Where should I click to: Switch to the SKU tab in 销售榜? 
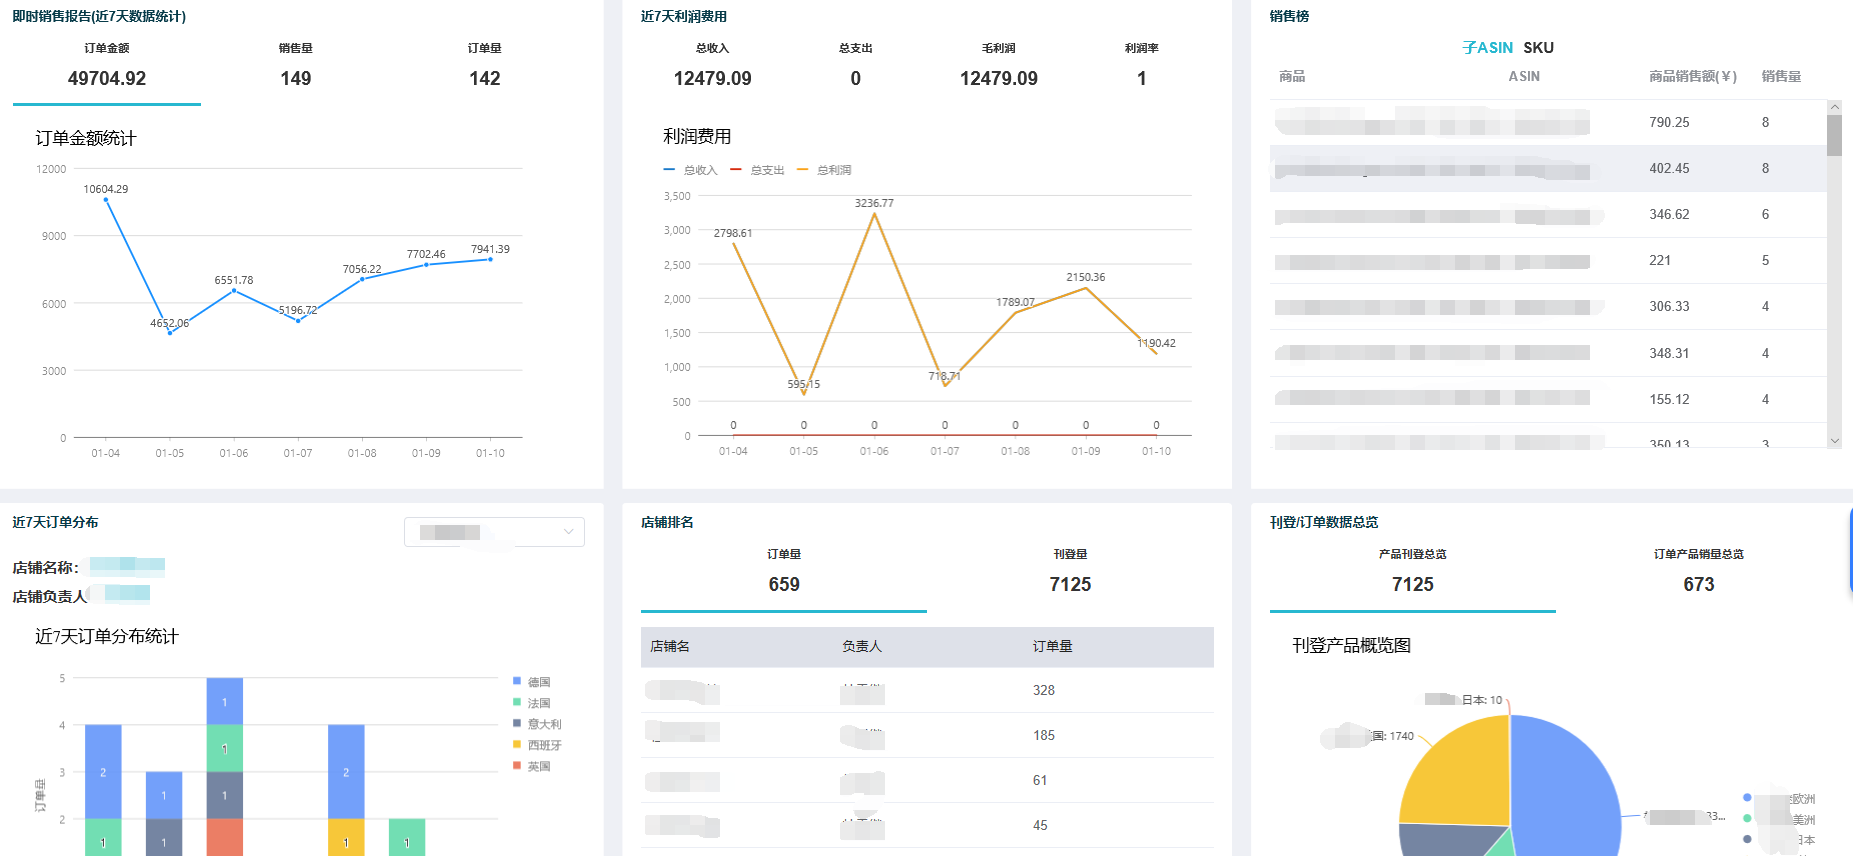click(1538, 48)
